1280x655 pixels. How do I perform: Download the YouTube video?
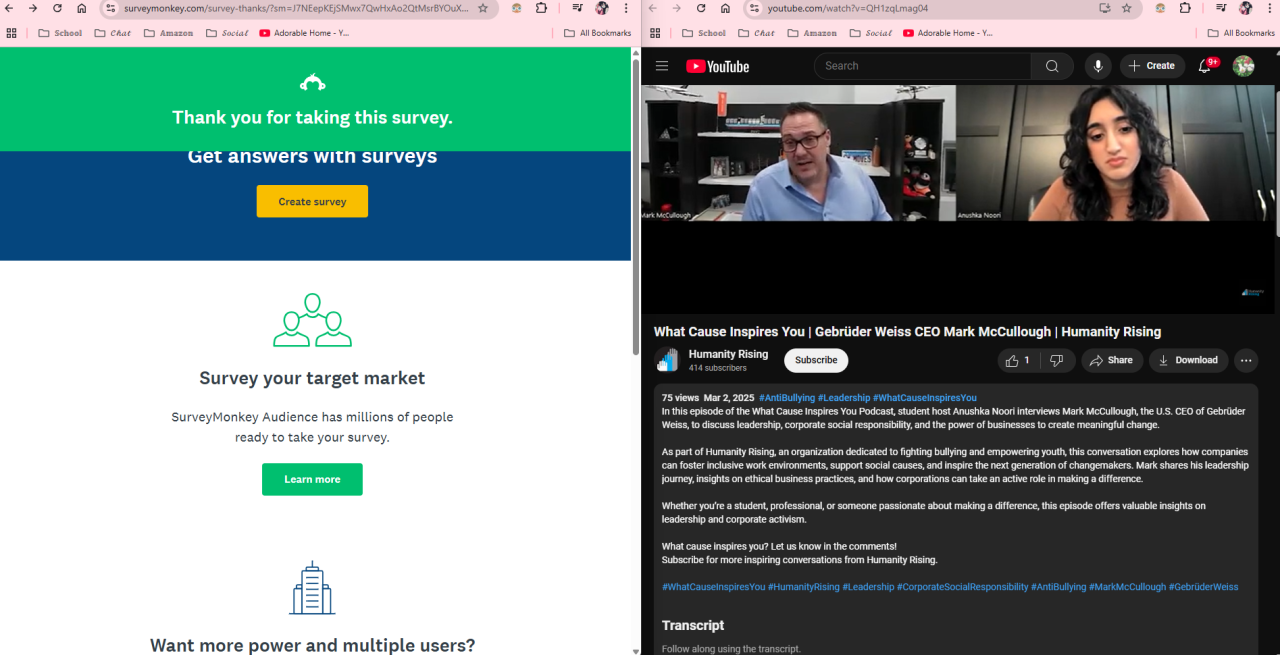click(1188, 360)
